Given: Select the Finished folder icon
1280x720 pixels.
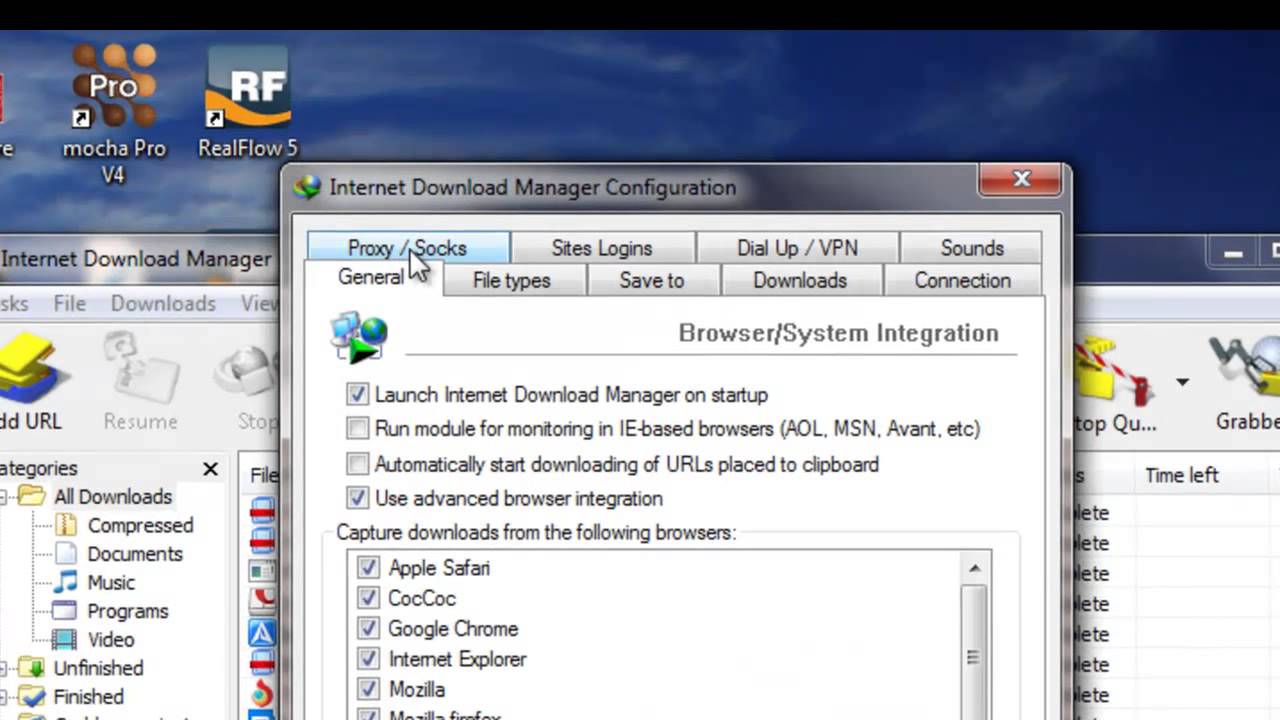Looking at the screenshot, I should (34, 696).
